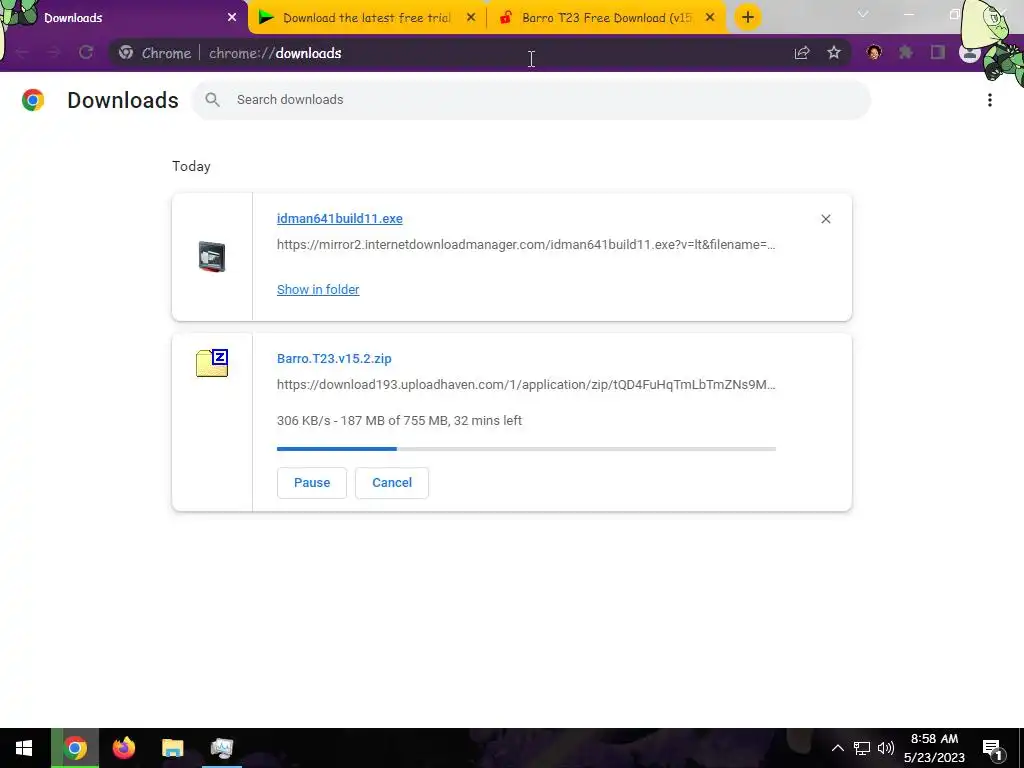The image size is (1024, 768).
Task: Open the tab search chevron
Action: 863,14
